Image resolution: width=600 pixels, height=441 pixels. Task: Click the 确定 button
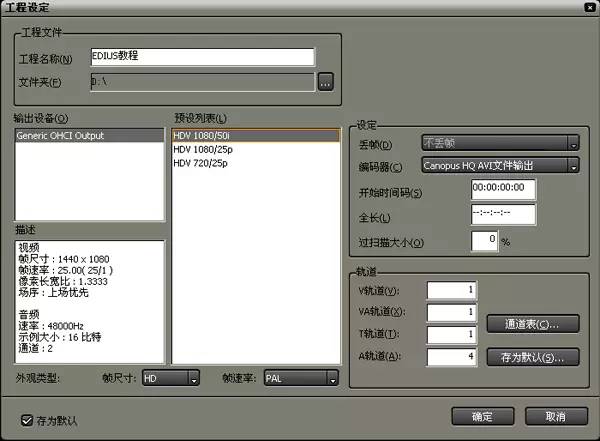coord(481,416)
